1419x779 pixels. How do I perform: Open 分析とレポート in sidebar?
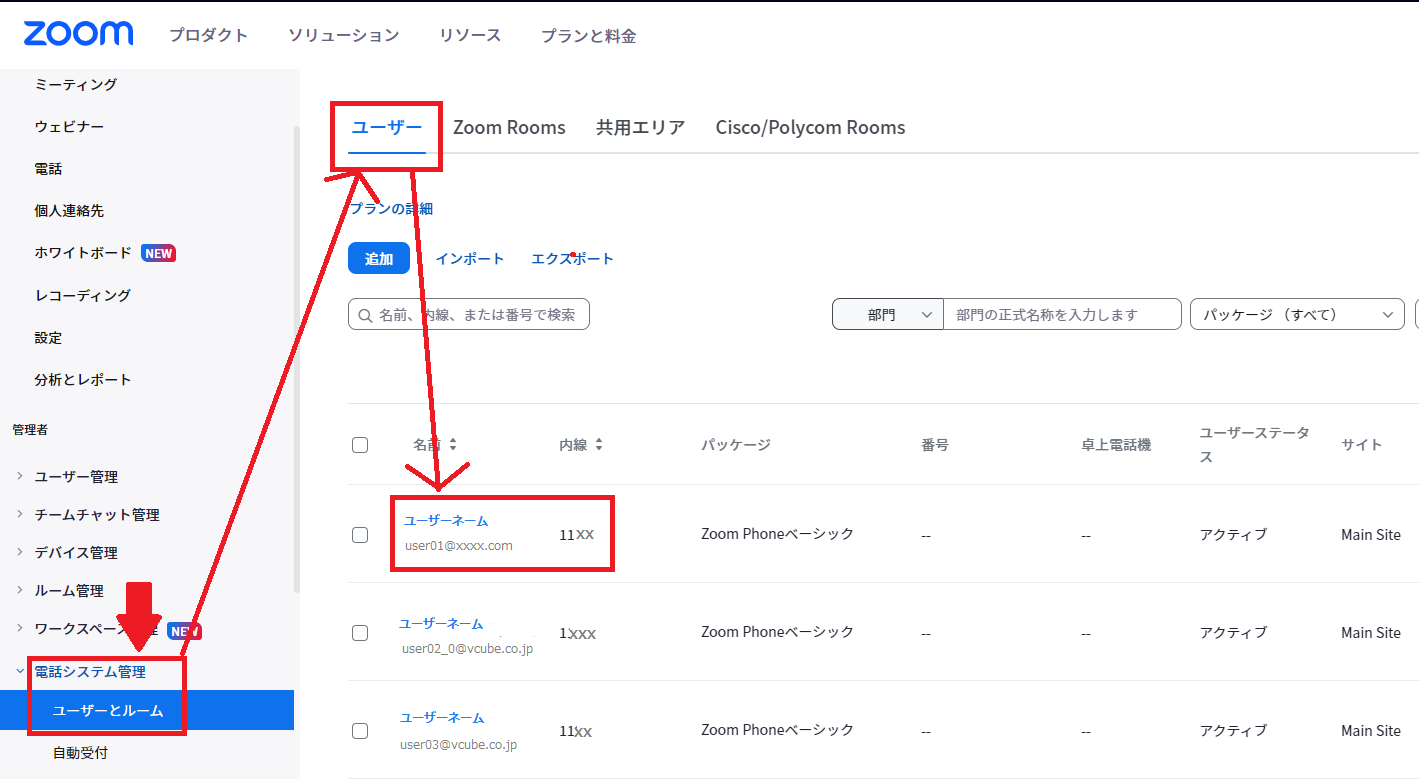pos(83,379)
